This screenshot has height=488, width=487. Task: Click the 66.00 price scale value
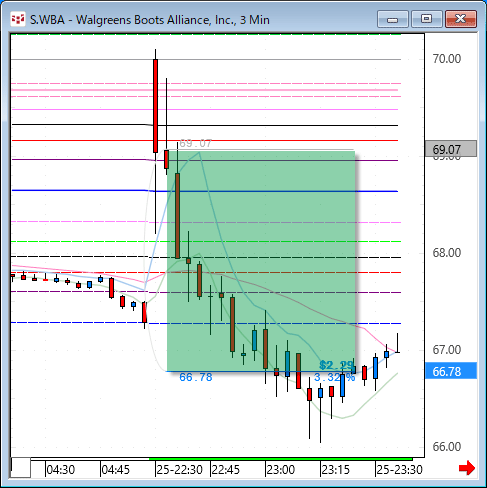point(447,447)
